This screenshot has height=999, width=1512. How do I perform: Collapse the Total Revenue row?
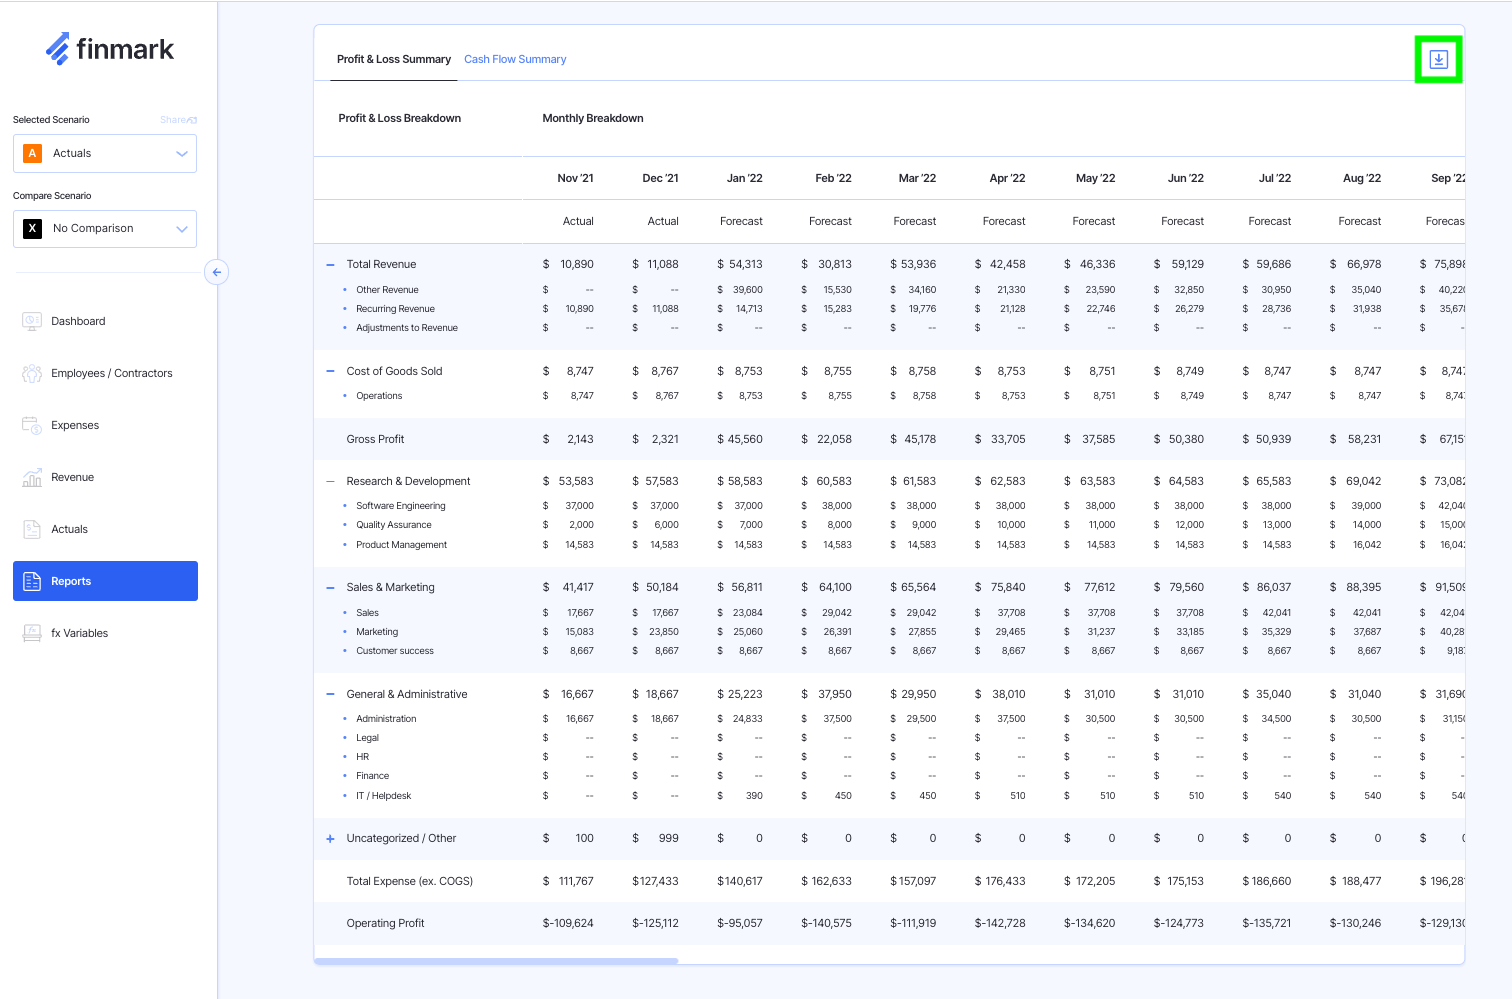tap(330, 265)
